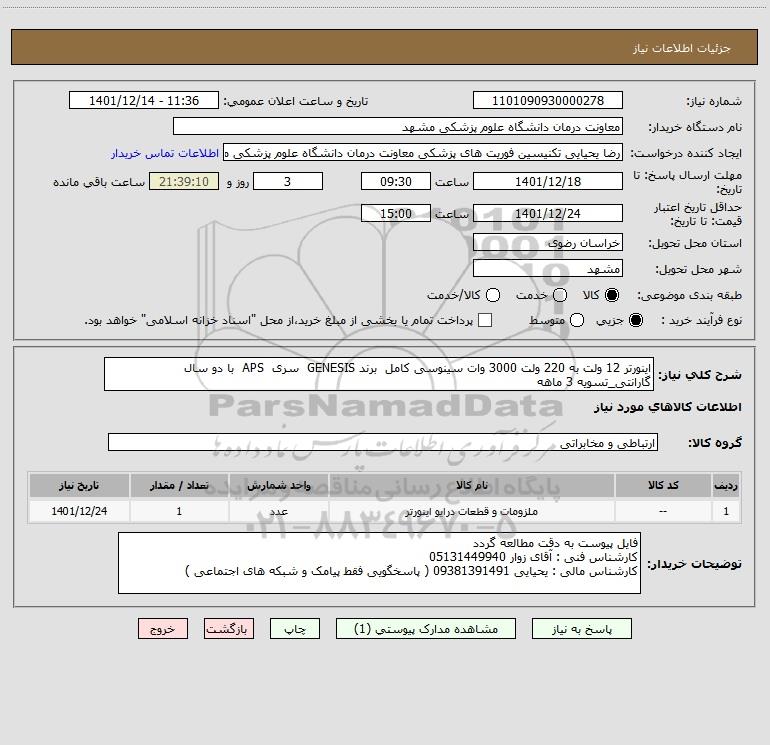Click the unit cell عدد
770x745 pixels.
click(278, 511)
